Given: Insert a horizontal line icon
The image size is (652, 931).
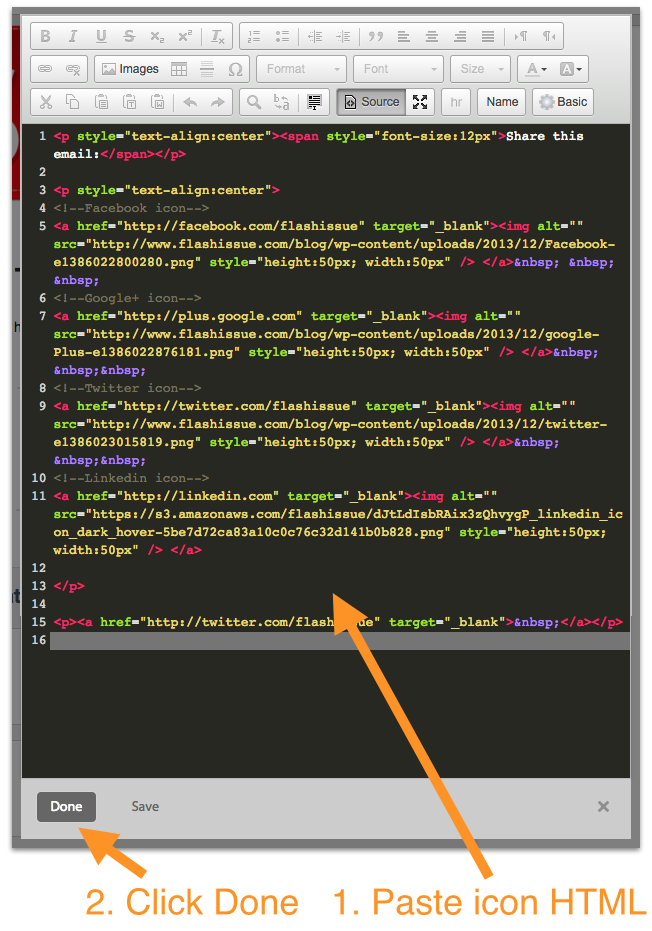Looking at the screenshot, I should [207, 69].
